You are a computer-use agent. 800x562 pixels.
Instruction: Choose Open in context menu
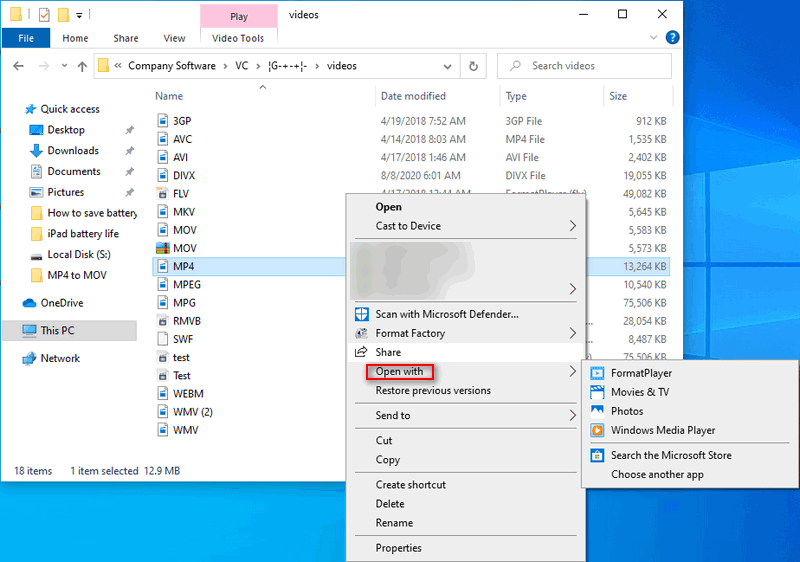pos(388,207)
